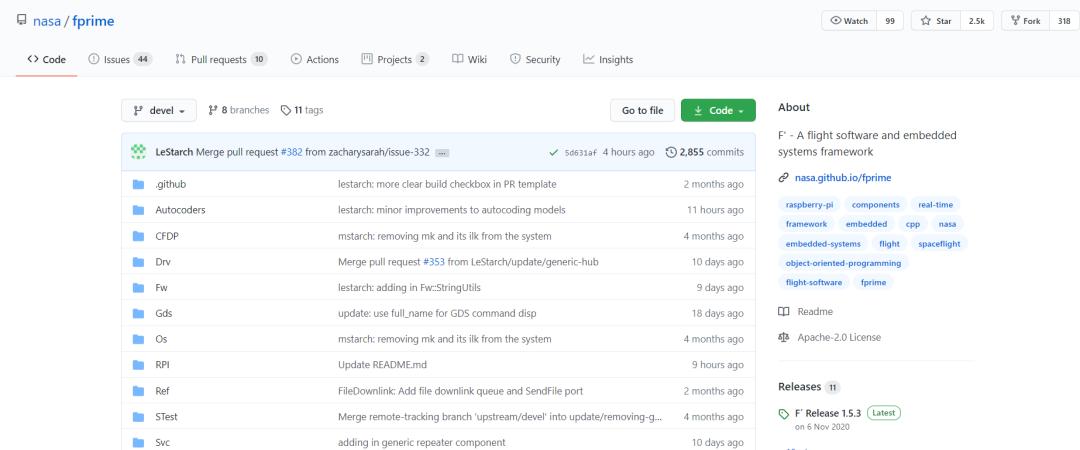Open 'adding in generic repeater component' commit
Image resolution: width=1080 pixels, height=450 pixels.
(422, 442)
